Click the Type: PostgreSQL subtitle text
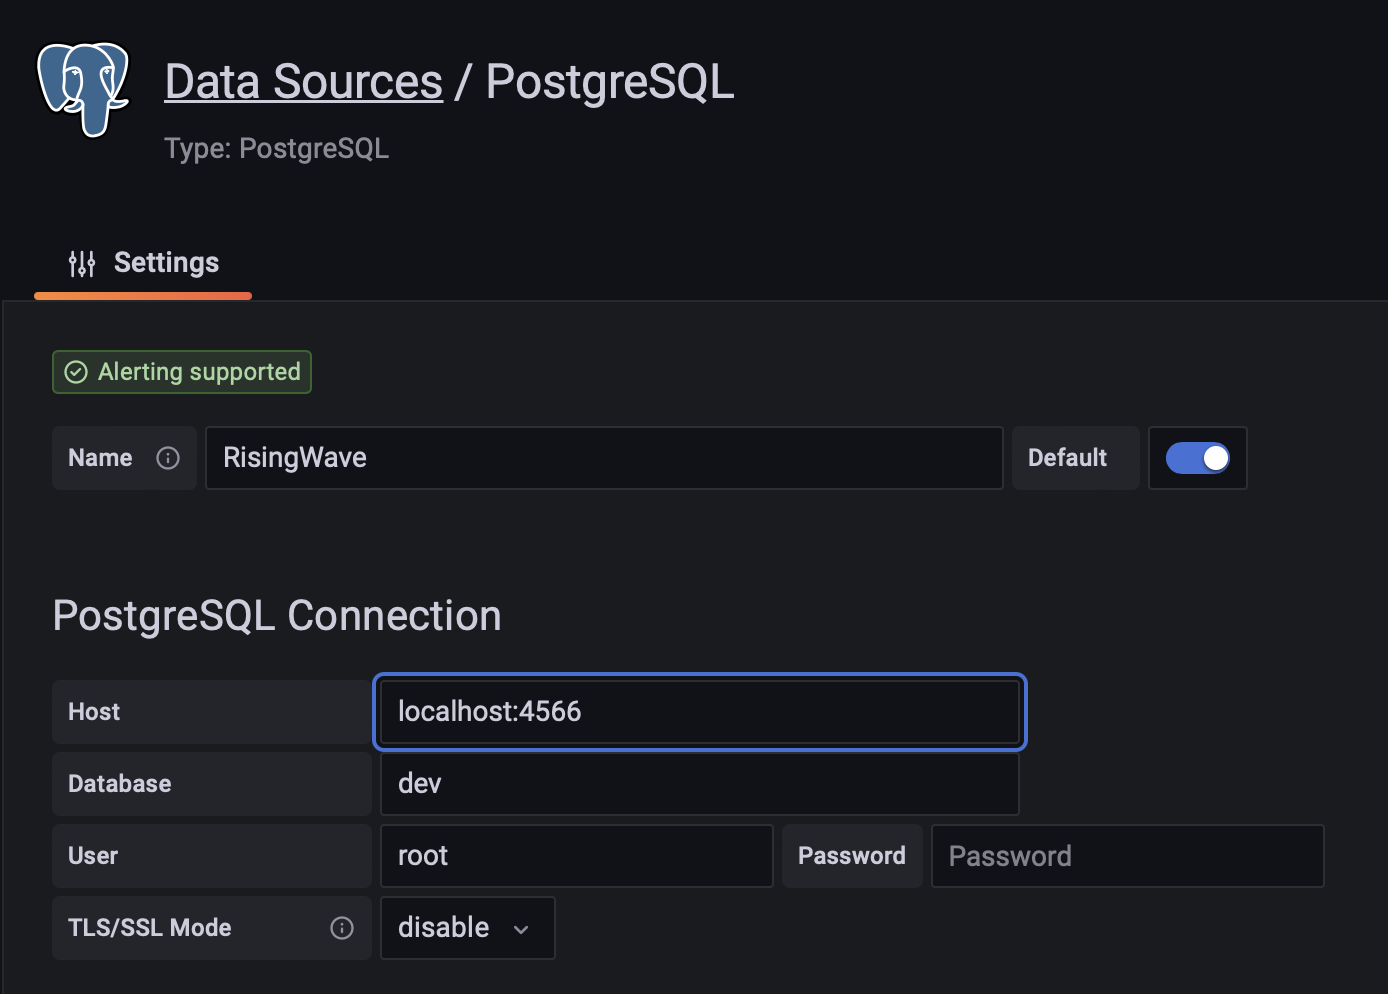 point(277,149)
